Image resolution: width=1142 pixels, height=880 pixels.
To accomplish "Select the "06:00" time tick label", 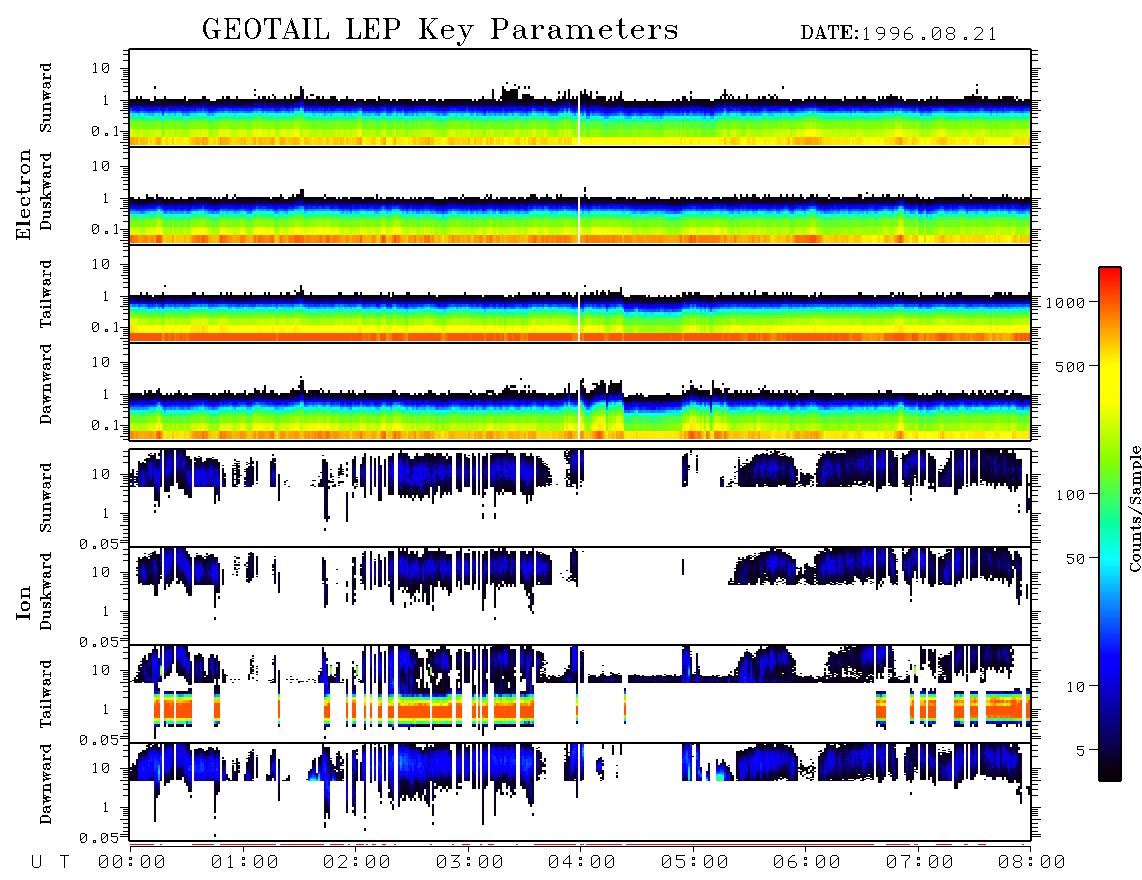I will (807, 863).
